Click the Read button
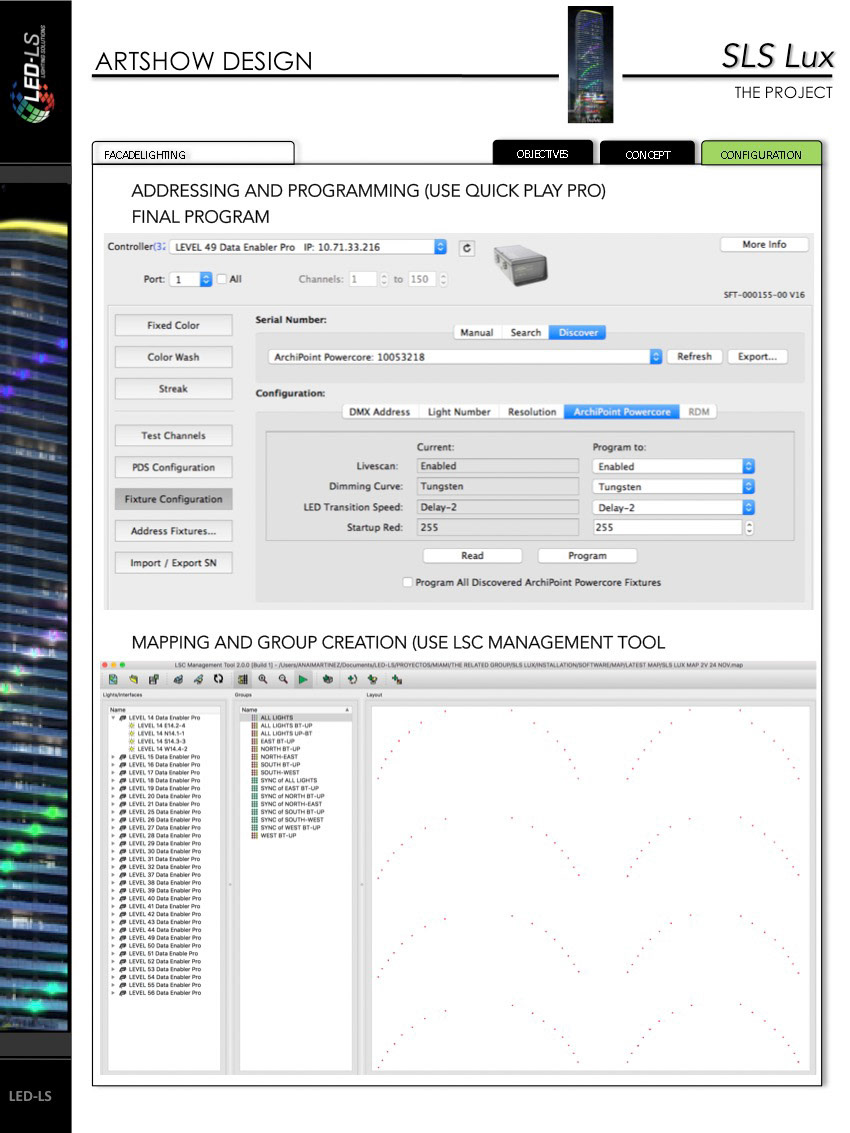The width and height of the screenshot is (850, 1133). 472,556
